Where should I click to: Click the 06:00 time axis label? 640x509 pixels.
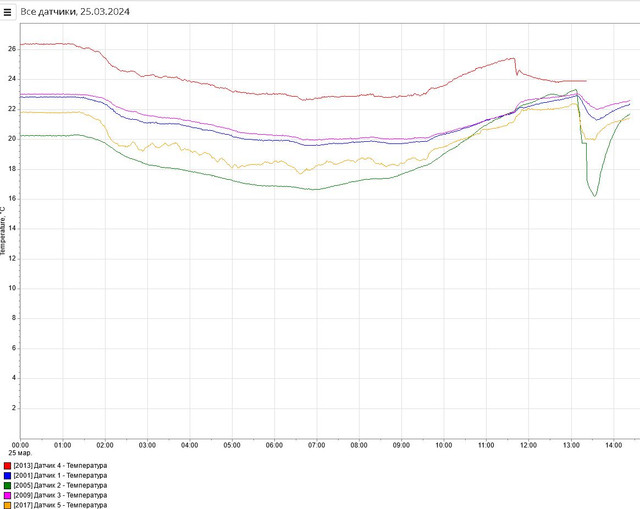coord(274,445)
